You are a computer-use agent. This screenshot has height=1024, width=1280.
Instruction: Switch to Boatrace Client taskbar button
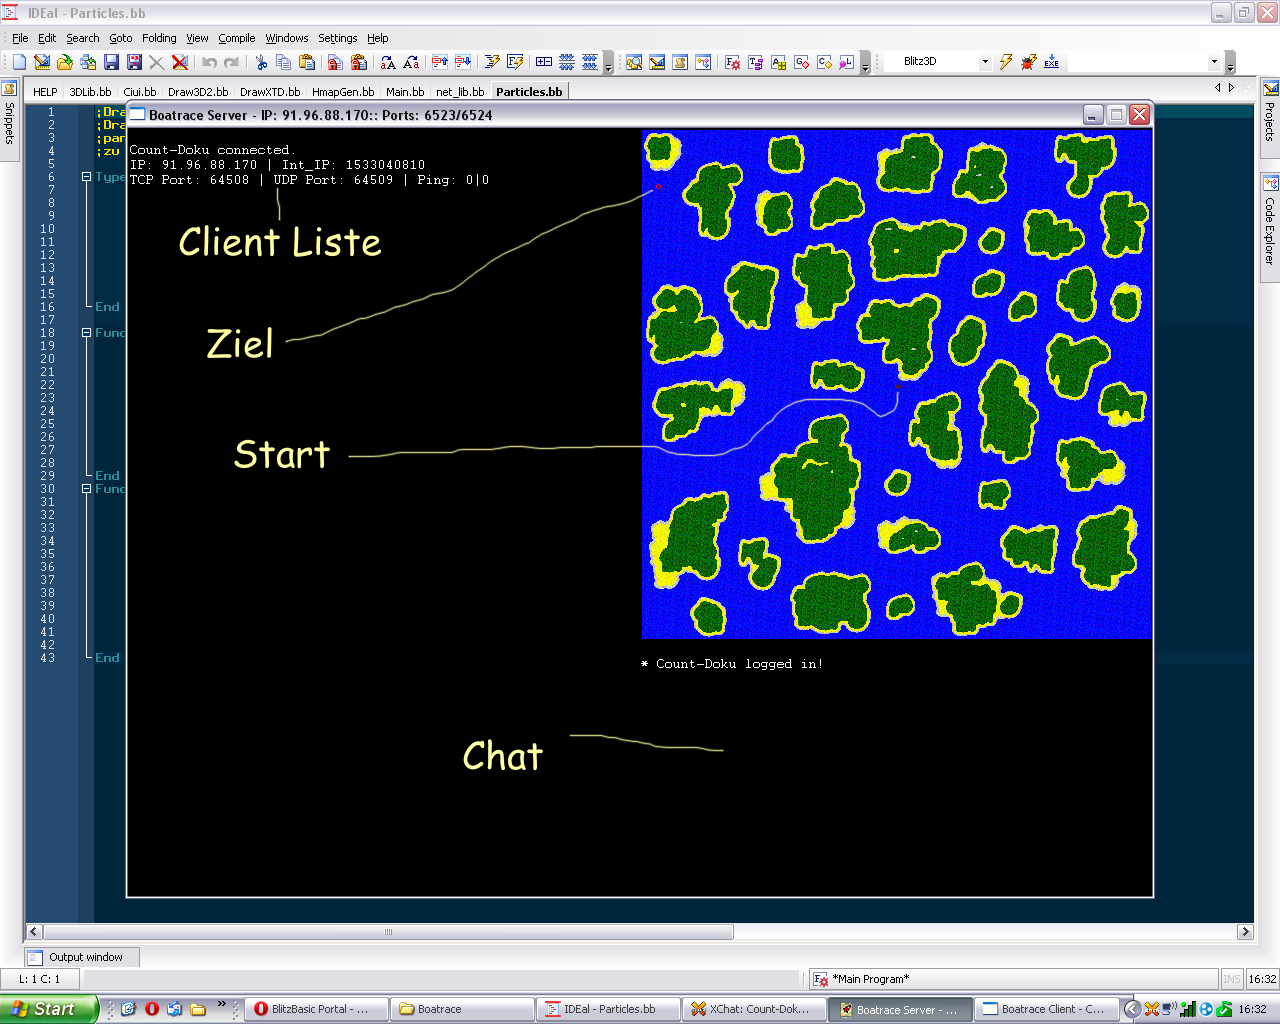(x=1044, y=1009)
